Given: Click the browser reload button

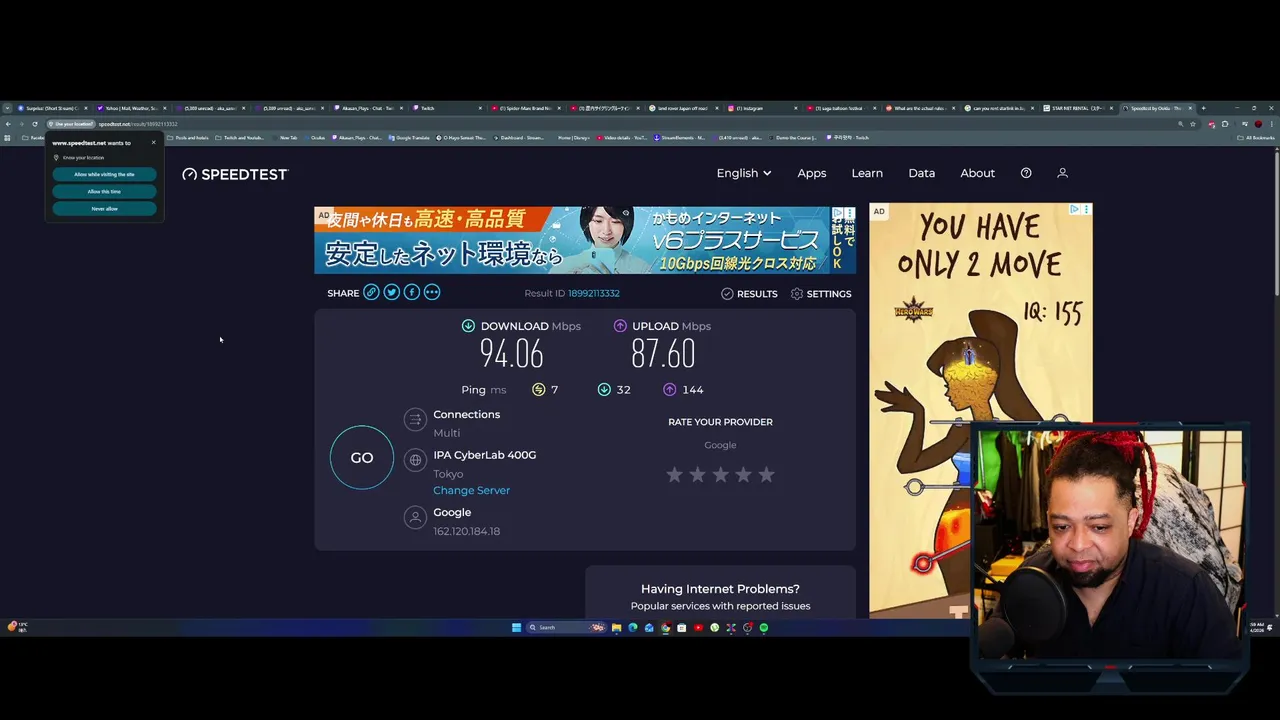Looking at the screenshot, I should click(x=35, y=124).
